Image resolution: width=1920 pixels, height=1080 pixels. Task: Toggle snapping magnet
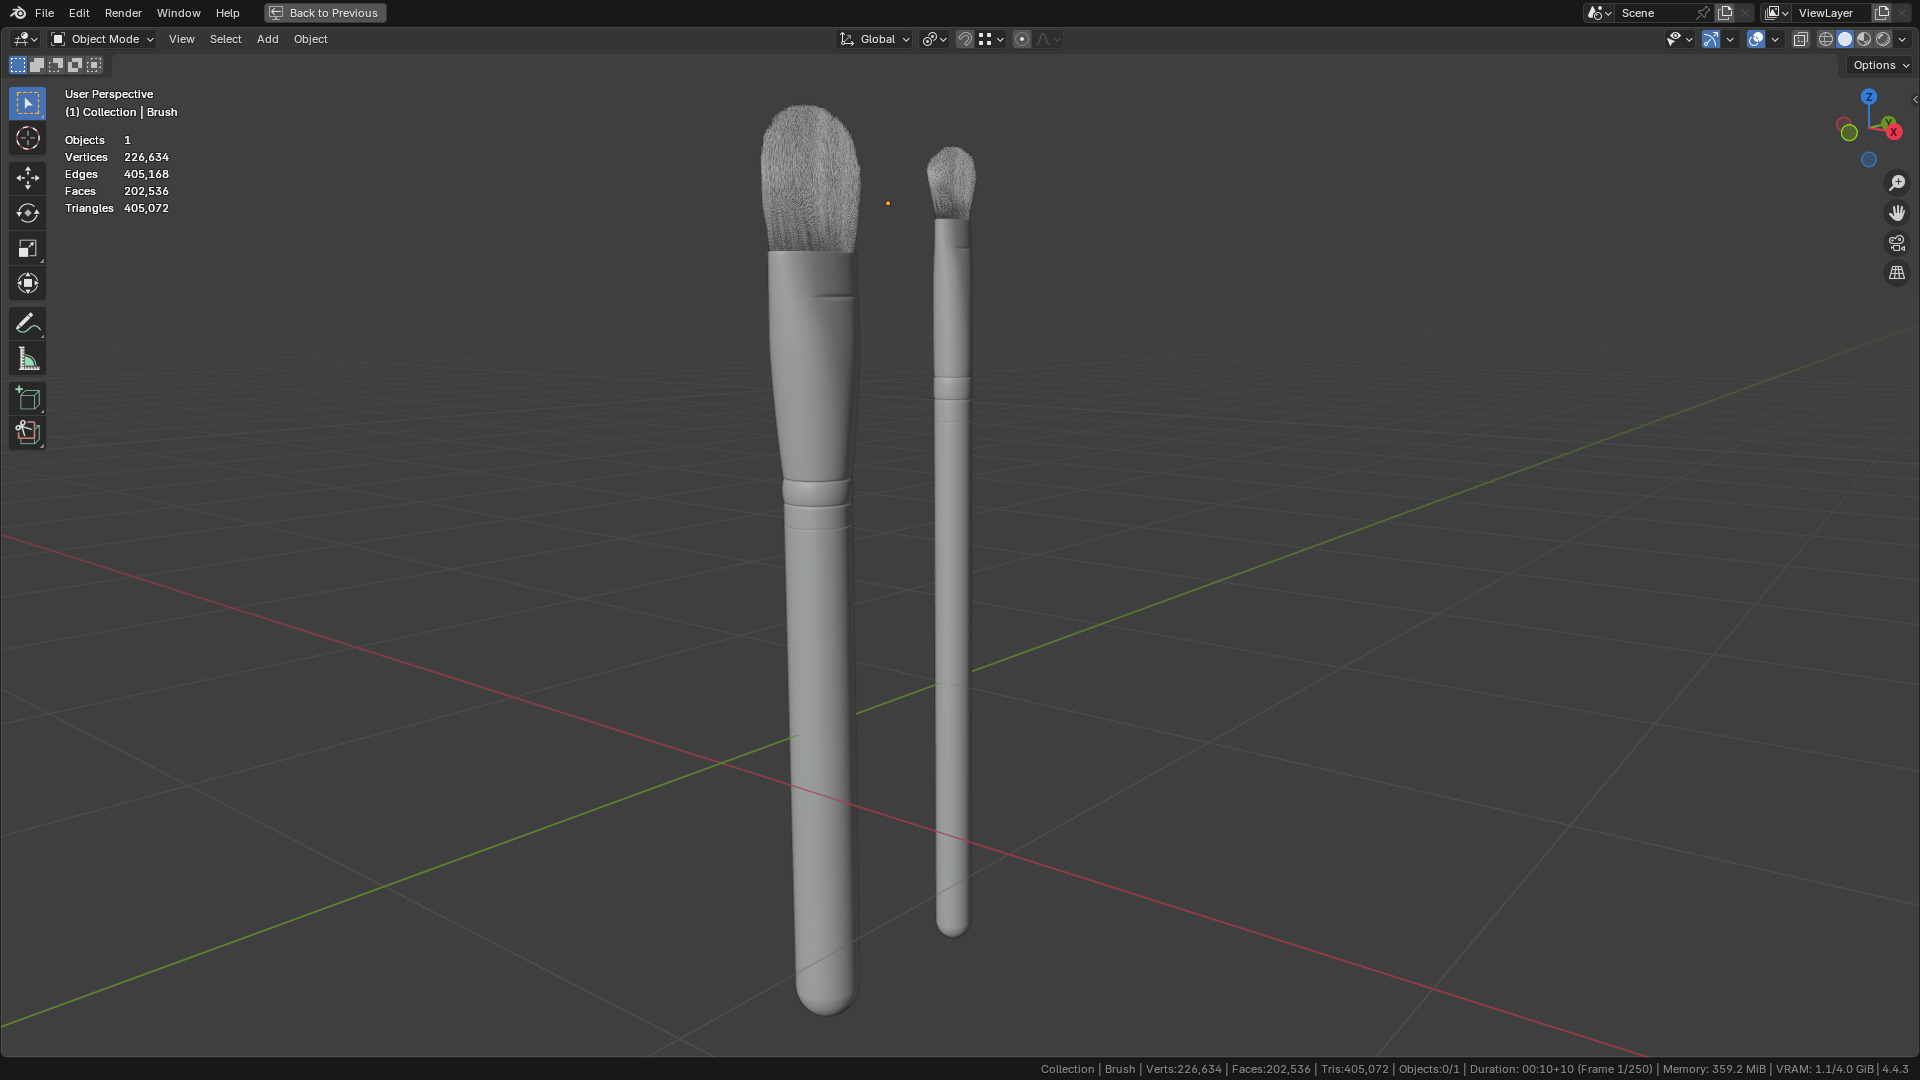tap(965, 39)
